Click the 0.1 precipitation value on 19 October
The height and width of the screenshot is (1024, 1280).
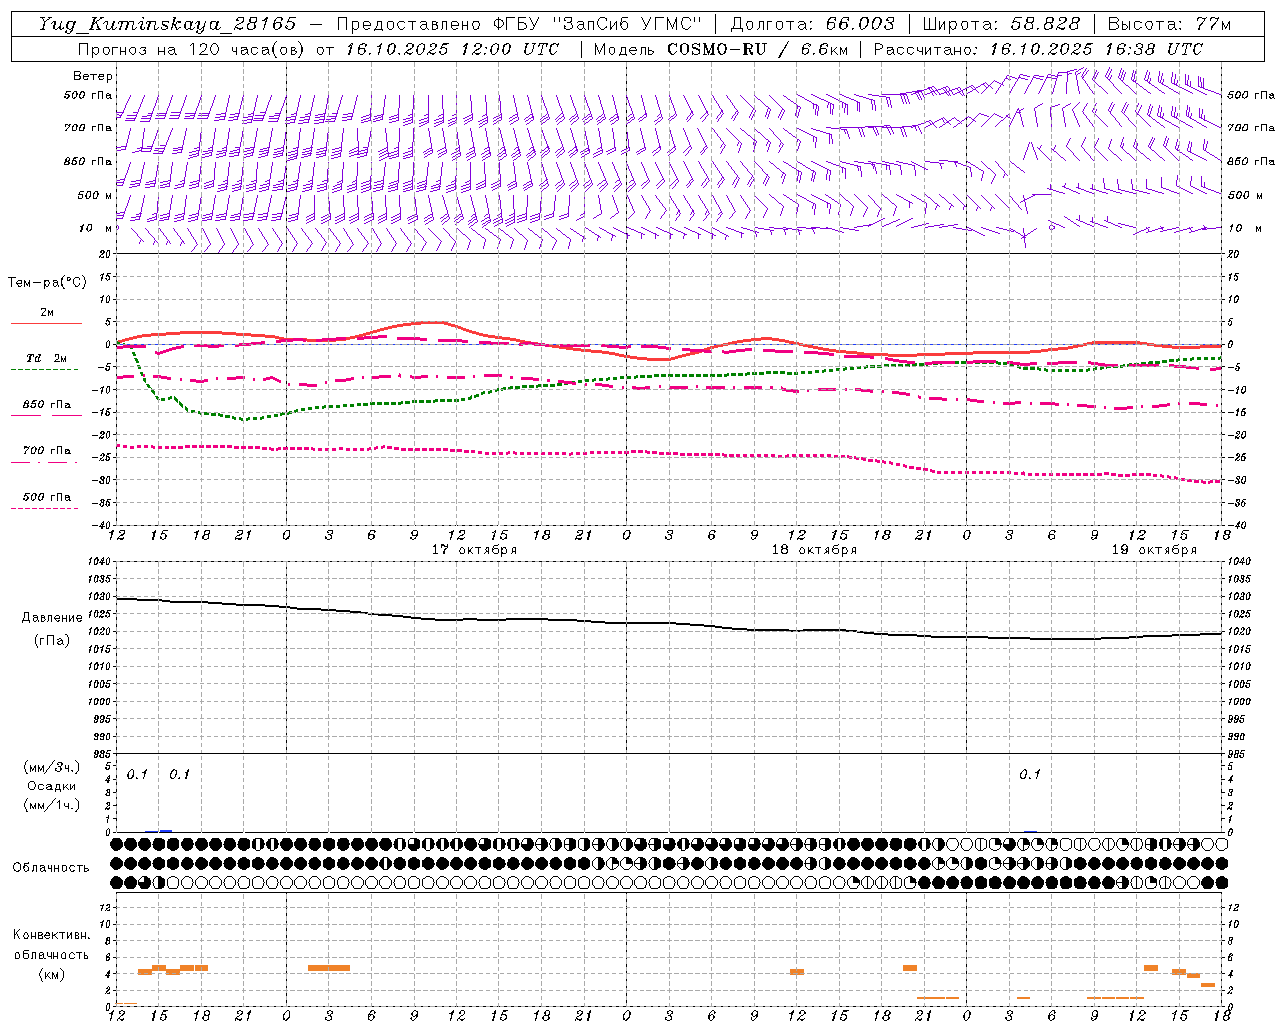[x=1030, y=774]
